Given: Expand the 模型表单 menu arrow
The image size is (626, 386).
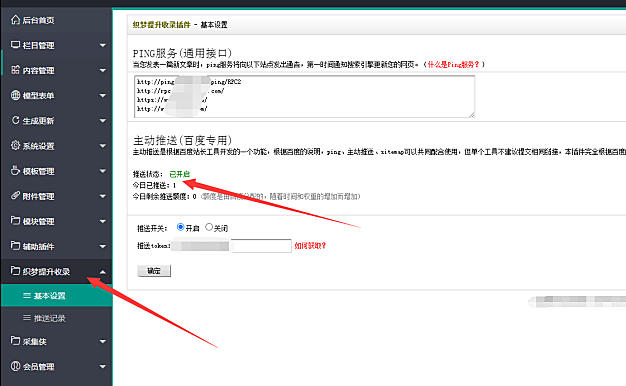Looking at the screenshot, I should [x=103, y=96].
